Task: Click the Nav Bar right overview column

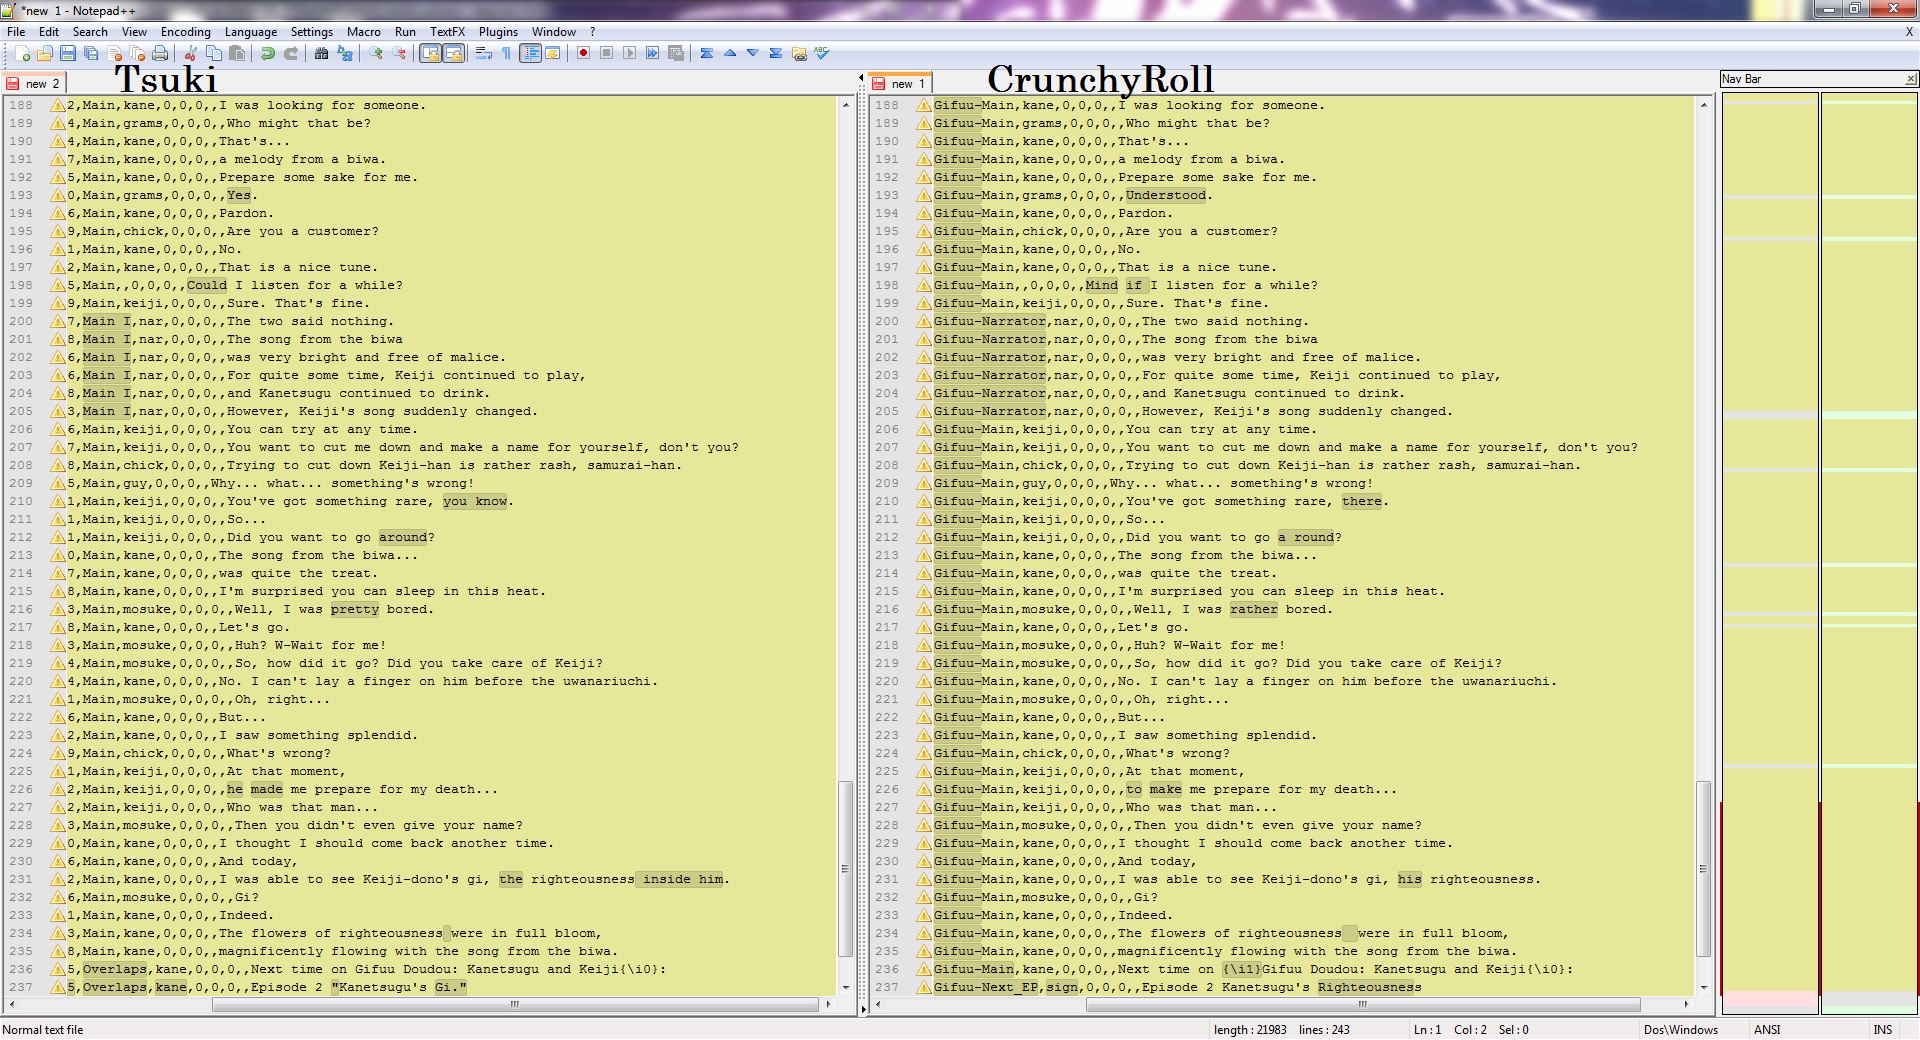Action: (1869, 553)
